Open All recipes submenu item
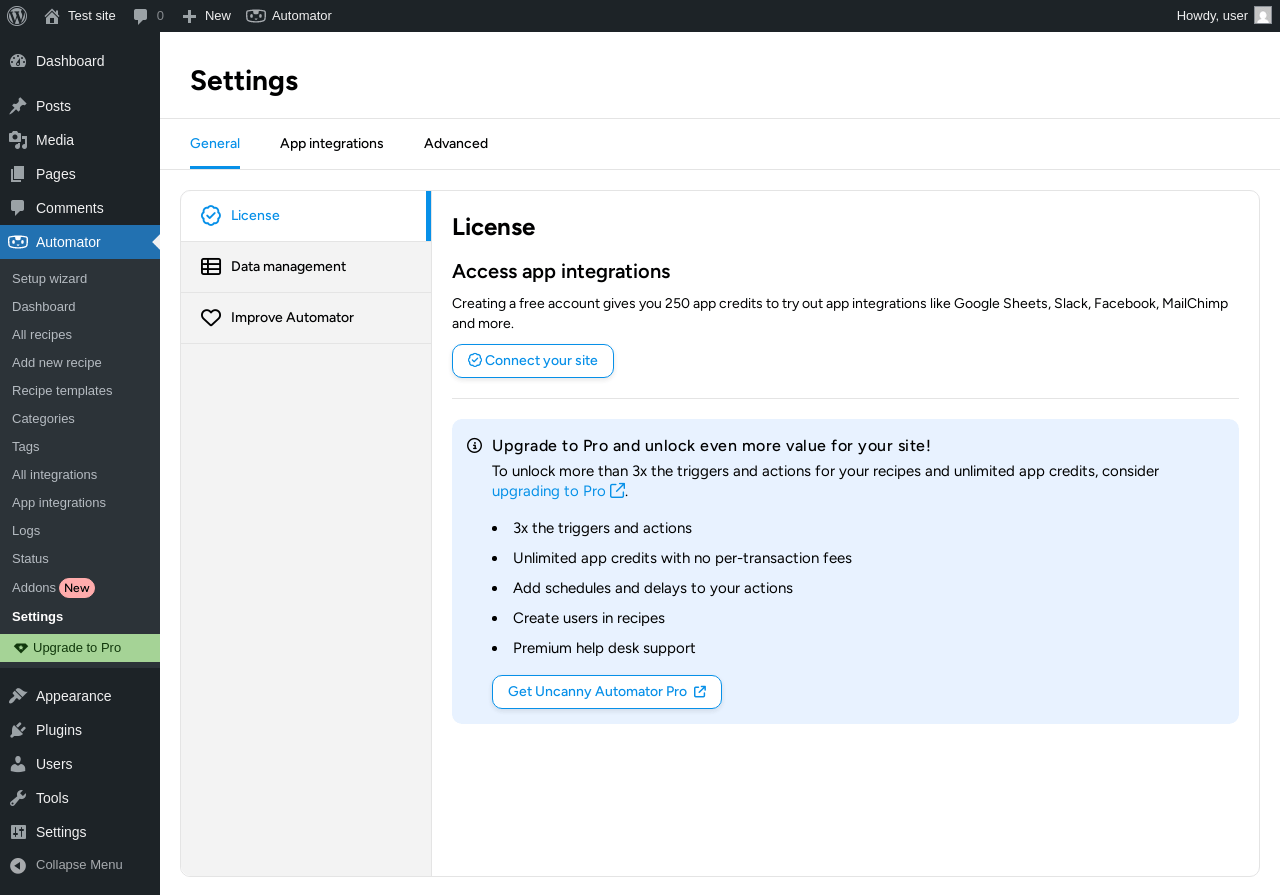This screenshot has width=1280, height=895. tap(80, 335)
